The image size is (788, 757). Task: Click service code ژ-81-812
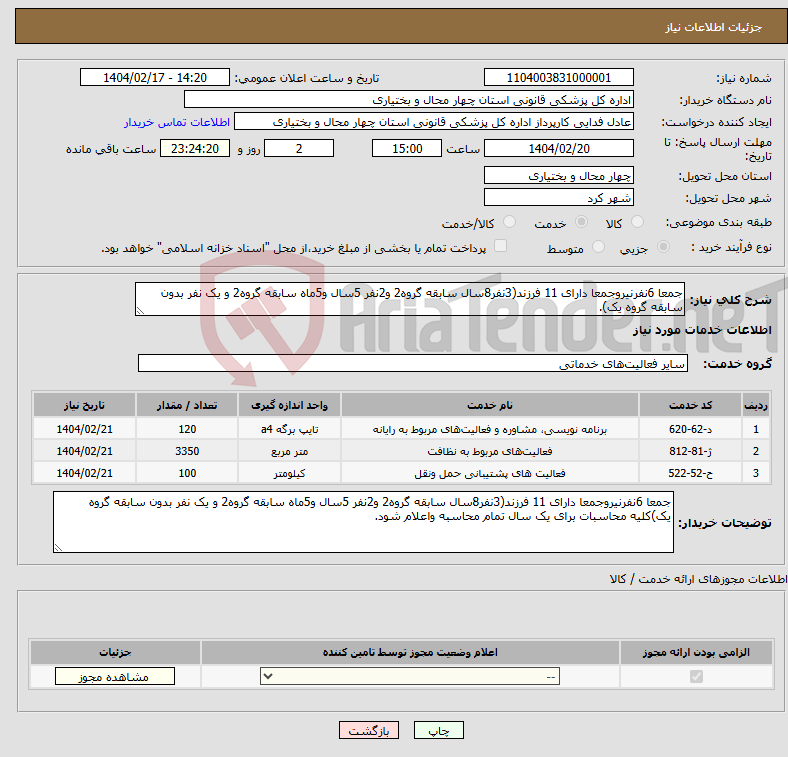point(691,451)
